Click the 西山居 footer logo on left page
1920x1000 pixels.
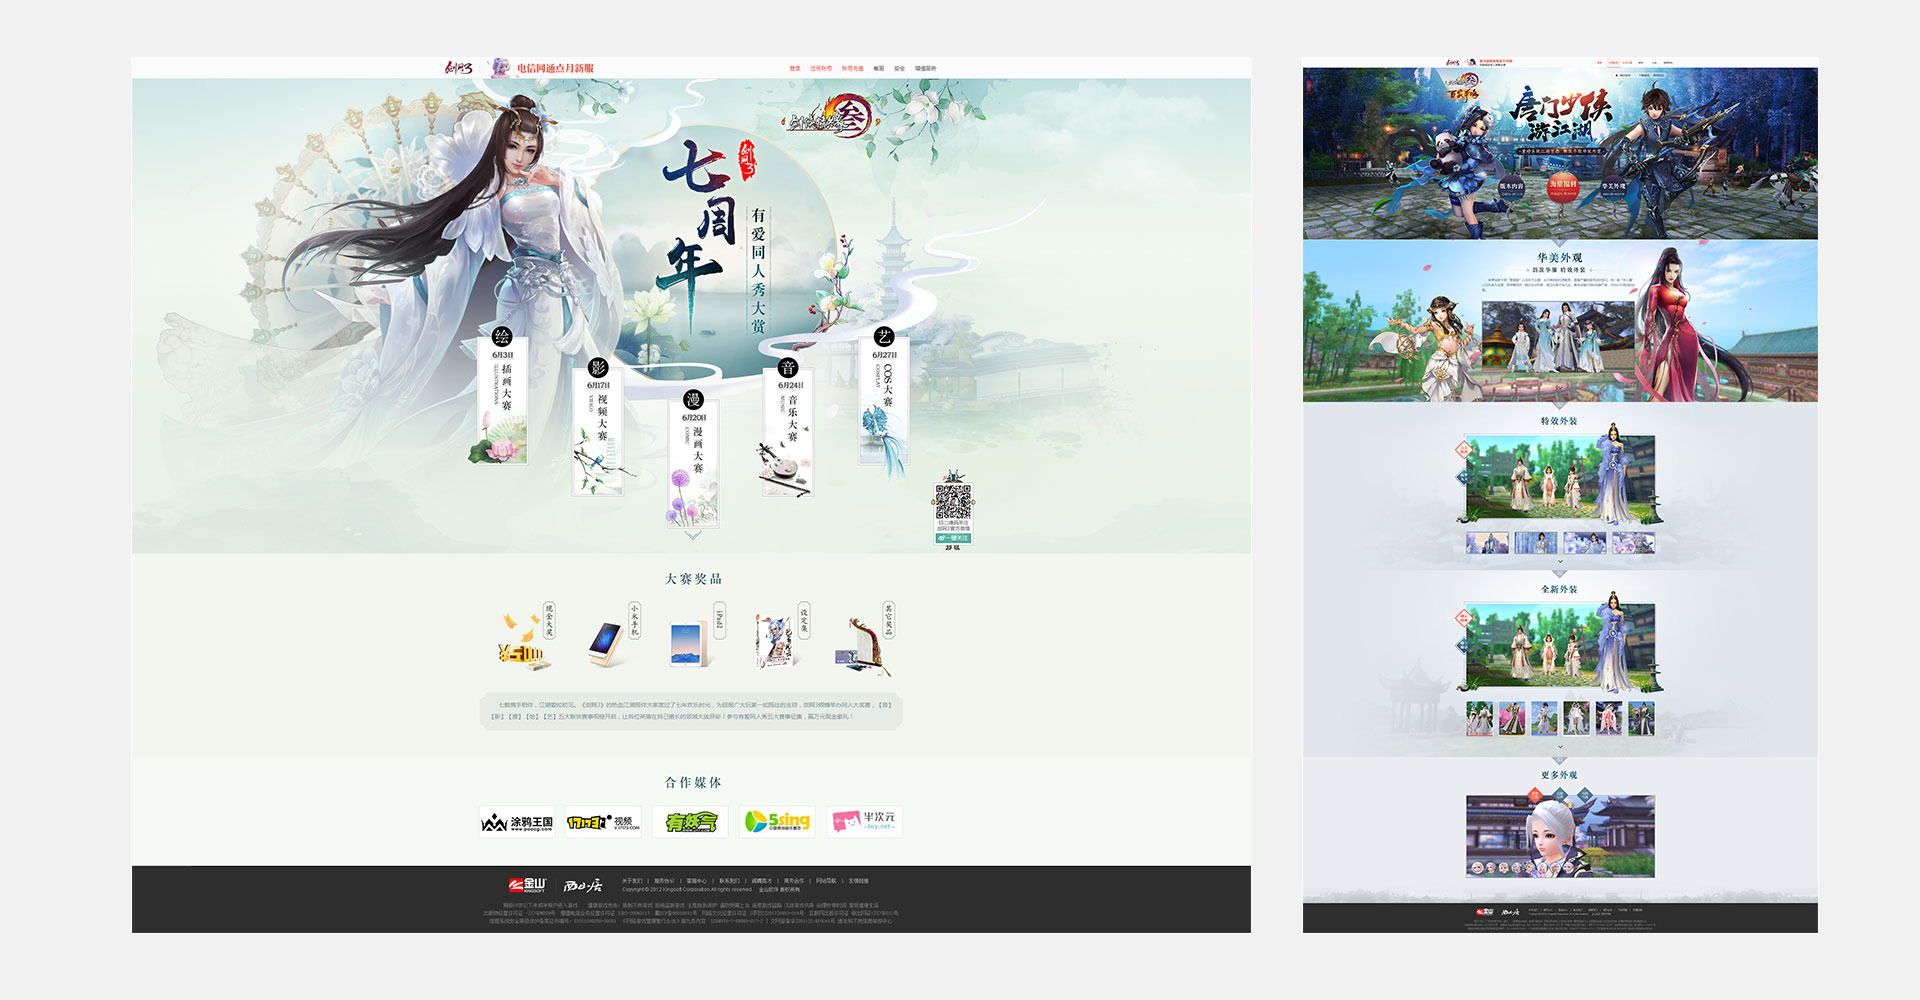click(583, 885)
